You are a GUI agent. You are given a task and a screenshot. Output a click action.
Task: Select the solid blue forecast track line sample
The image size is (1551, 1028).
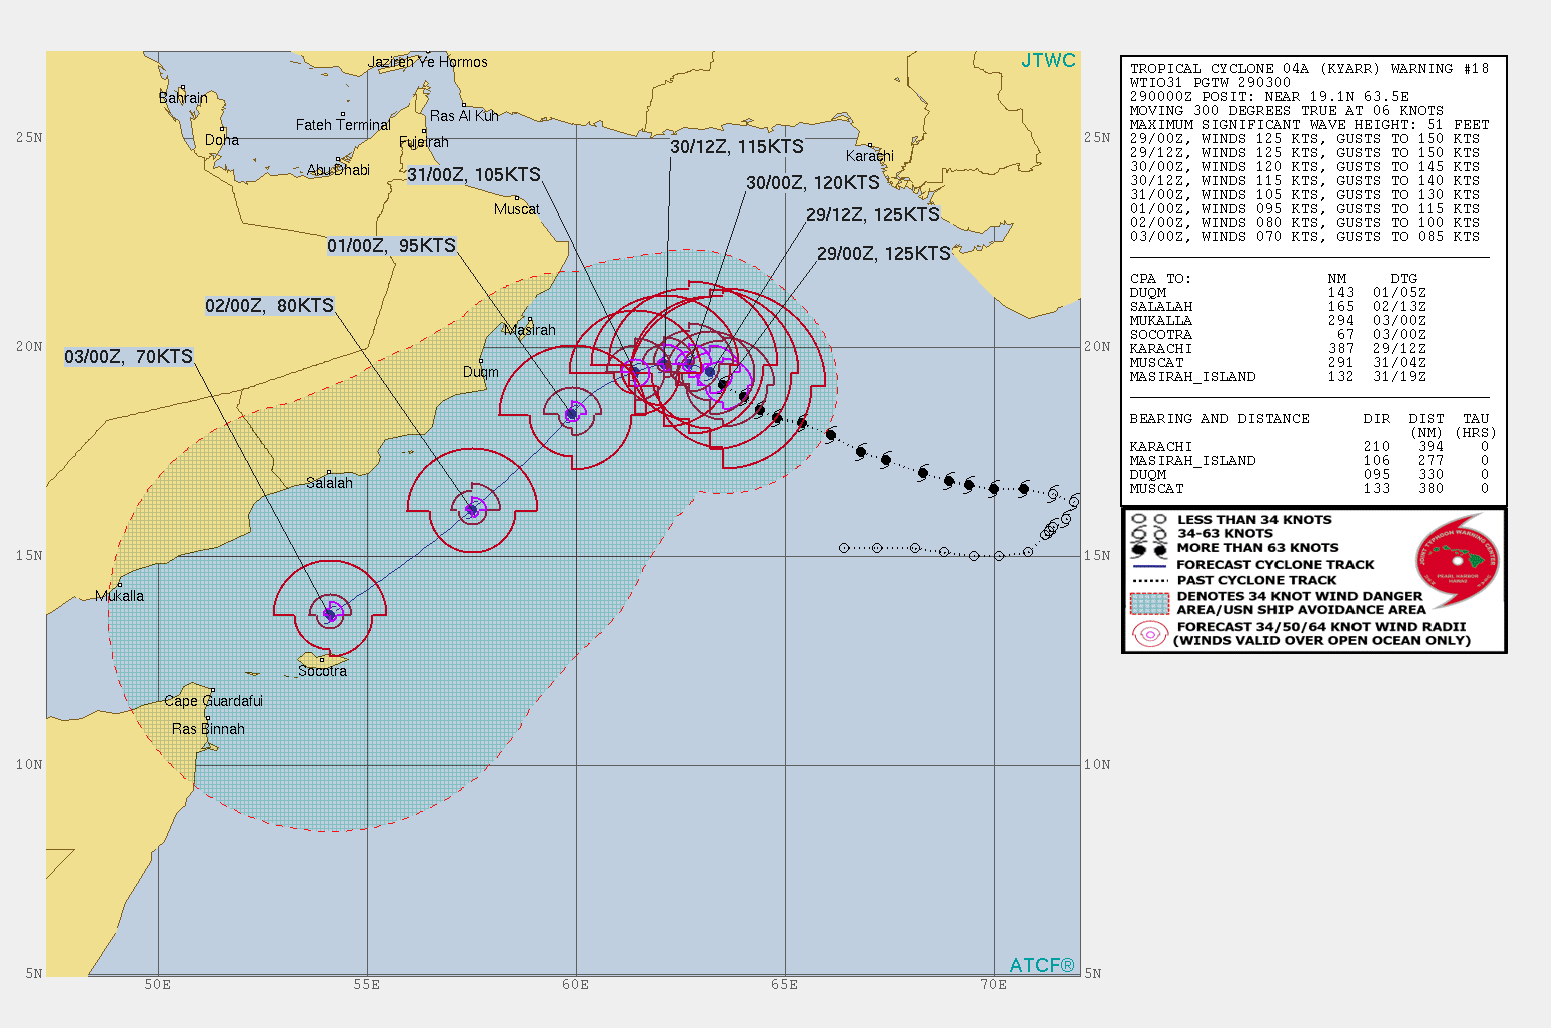point(1150,565)
